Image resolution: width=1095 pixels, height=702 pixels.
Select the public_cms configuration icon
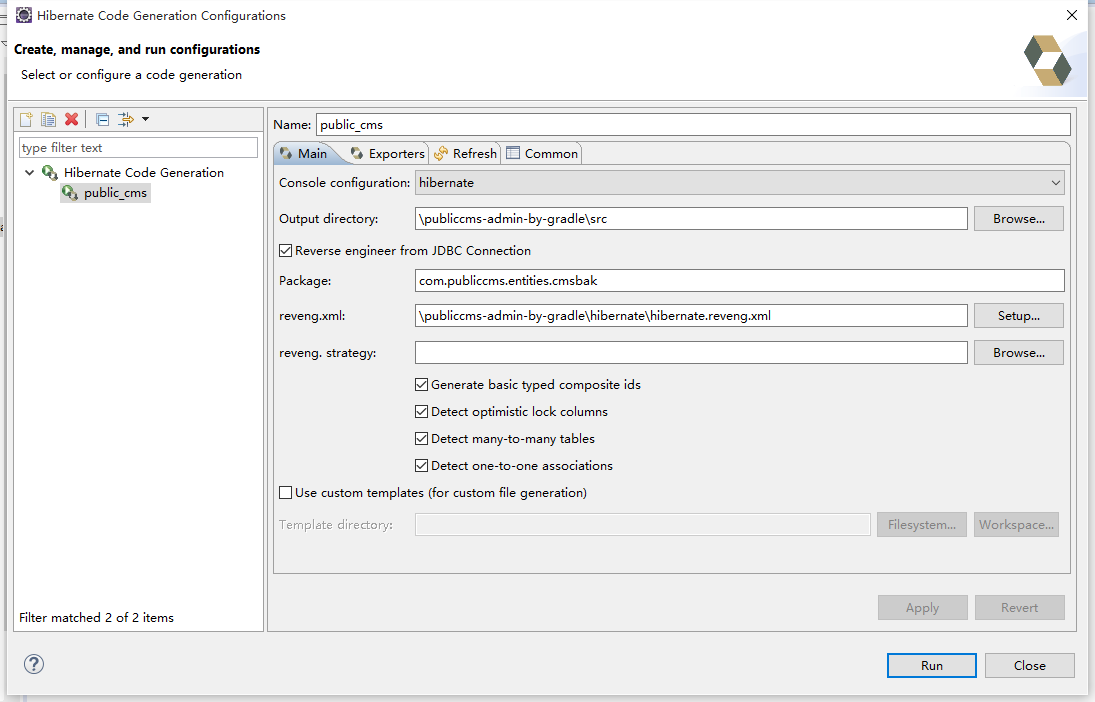[70, 193]
